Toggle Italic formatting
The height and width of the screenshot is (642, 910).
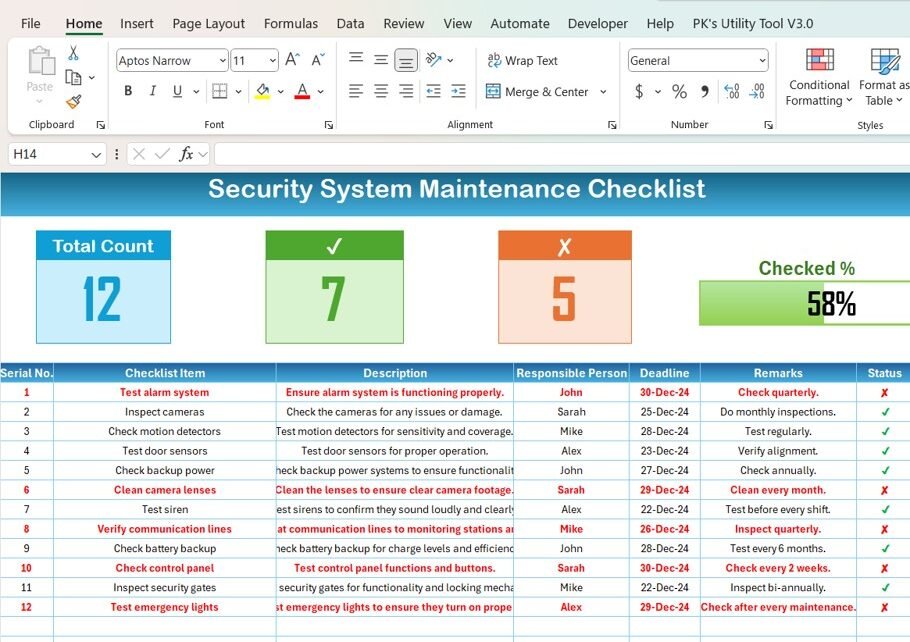pyautogui.click(x=153, y=92)
